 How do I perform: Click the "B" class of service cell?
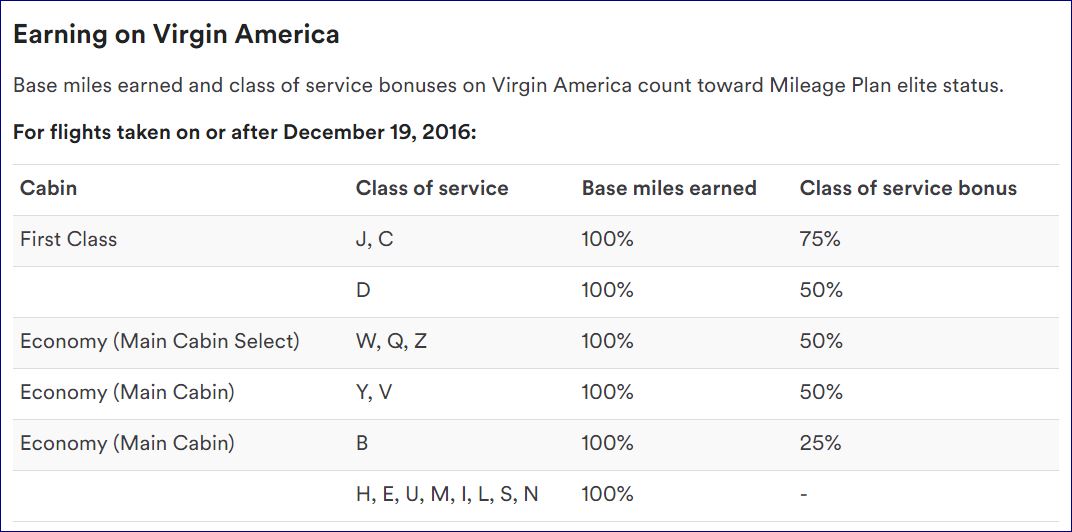pos(362,443)
